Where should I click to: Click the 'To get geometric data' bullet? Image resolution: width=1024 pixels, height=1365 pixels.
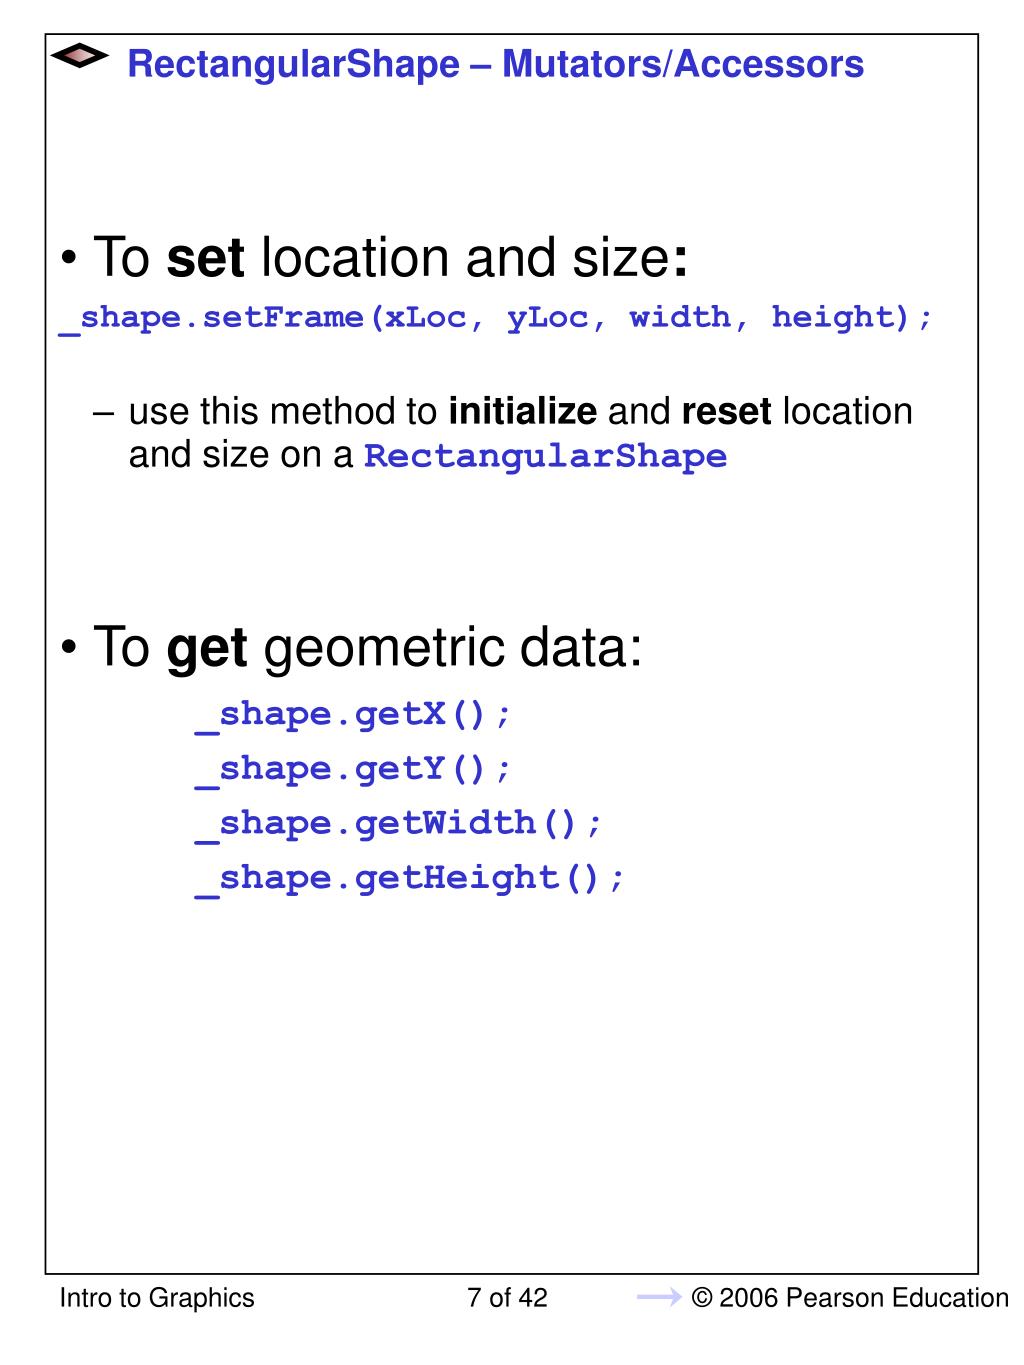pos(368,648)
